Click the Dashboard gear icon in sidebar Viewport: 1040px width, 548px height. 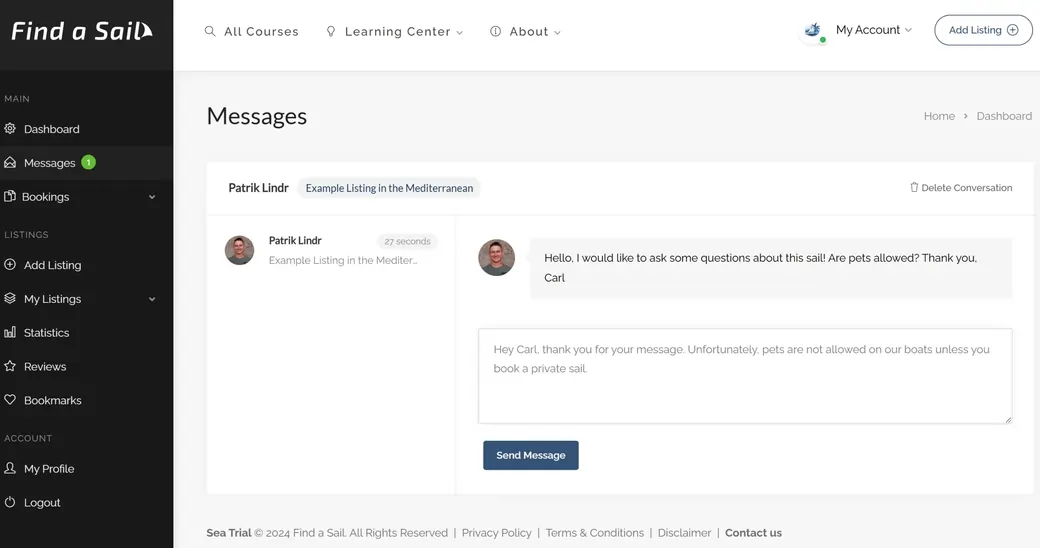click(x=10, y=129)
